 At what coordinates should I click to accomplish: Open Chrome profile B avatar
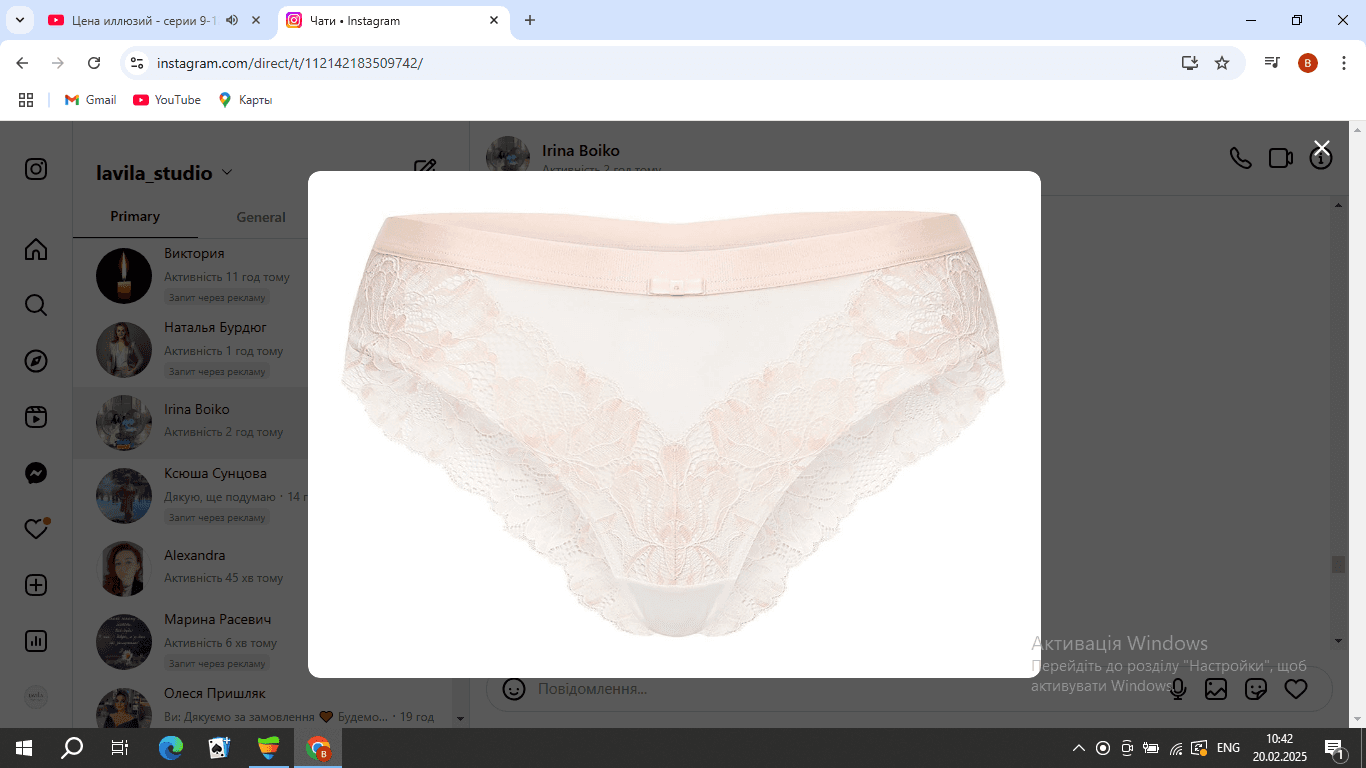tap(1308, 63)
